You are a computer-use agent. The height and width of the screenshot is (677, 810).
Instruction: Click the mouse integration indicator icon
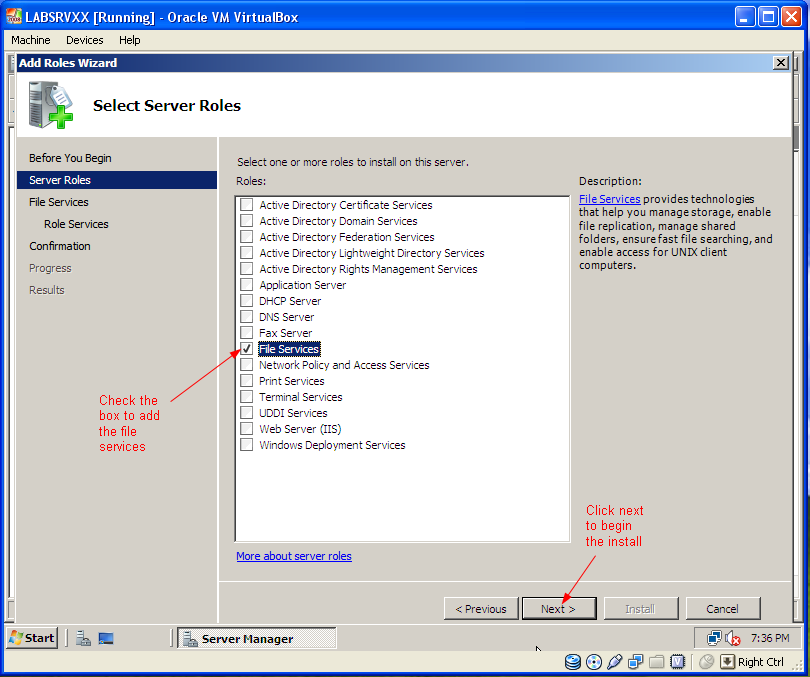(706, 662)
